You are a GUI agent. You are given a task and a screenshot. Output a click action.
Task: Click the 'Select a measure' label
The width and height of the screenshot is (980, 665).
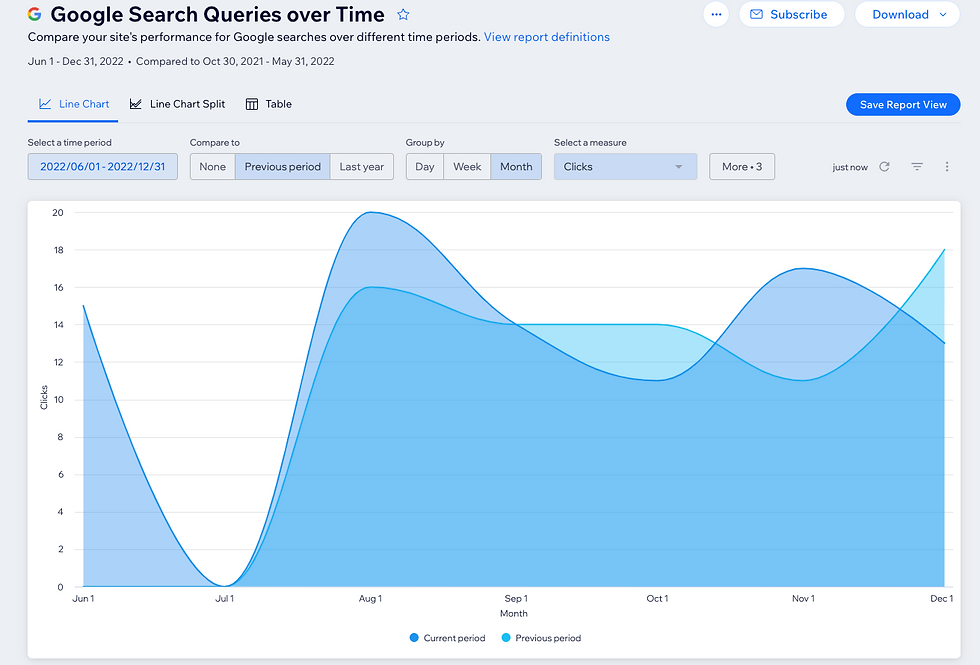tap(590, 142)
